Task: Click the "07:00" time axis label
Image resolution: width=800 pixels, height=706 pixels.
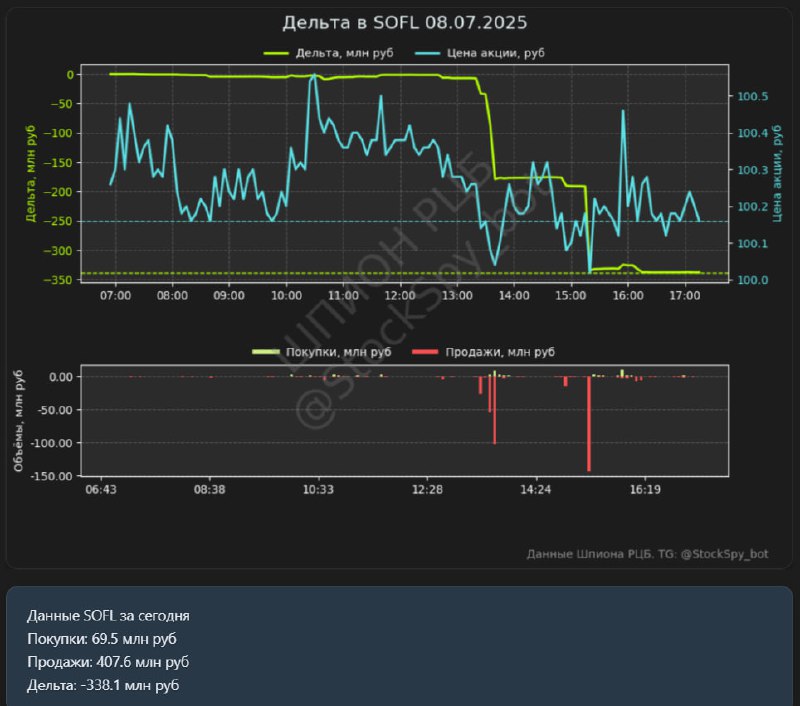Action: point(115,296)
